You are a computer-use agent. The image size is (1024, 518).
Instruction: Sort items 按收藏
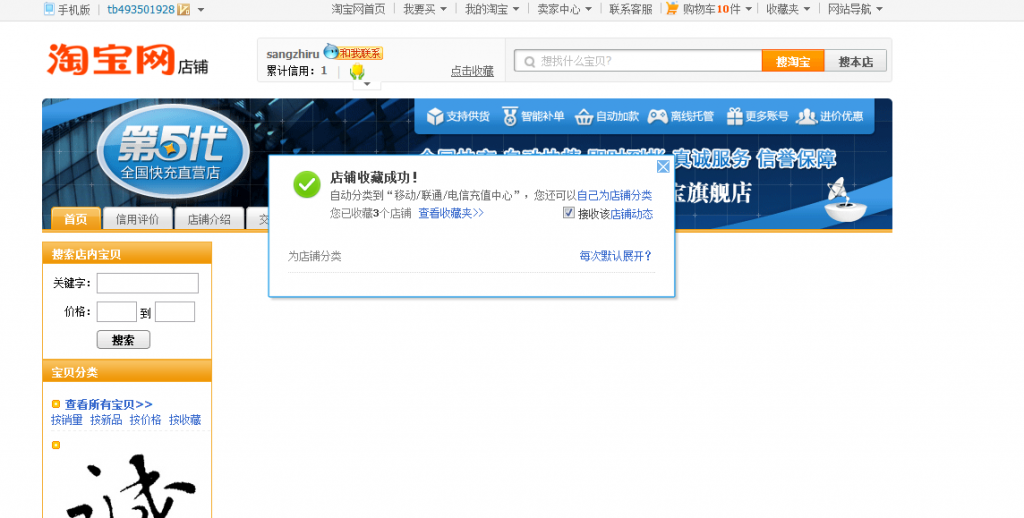[x=185, y=419]
